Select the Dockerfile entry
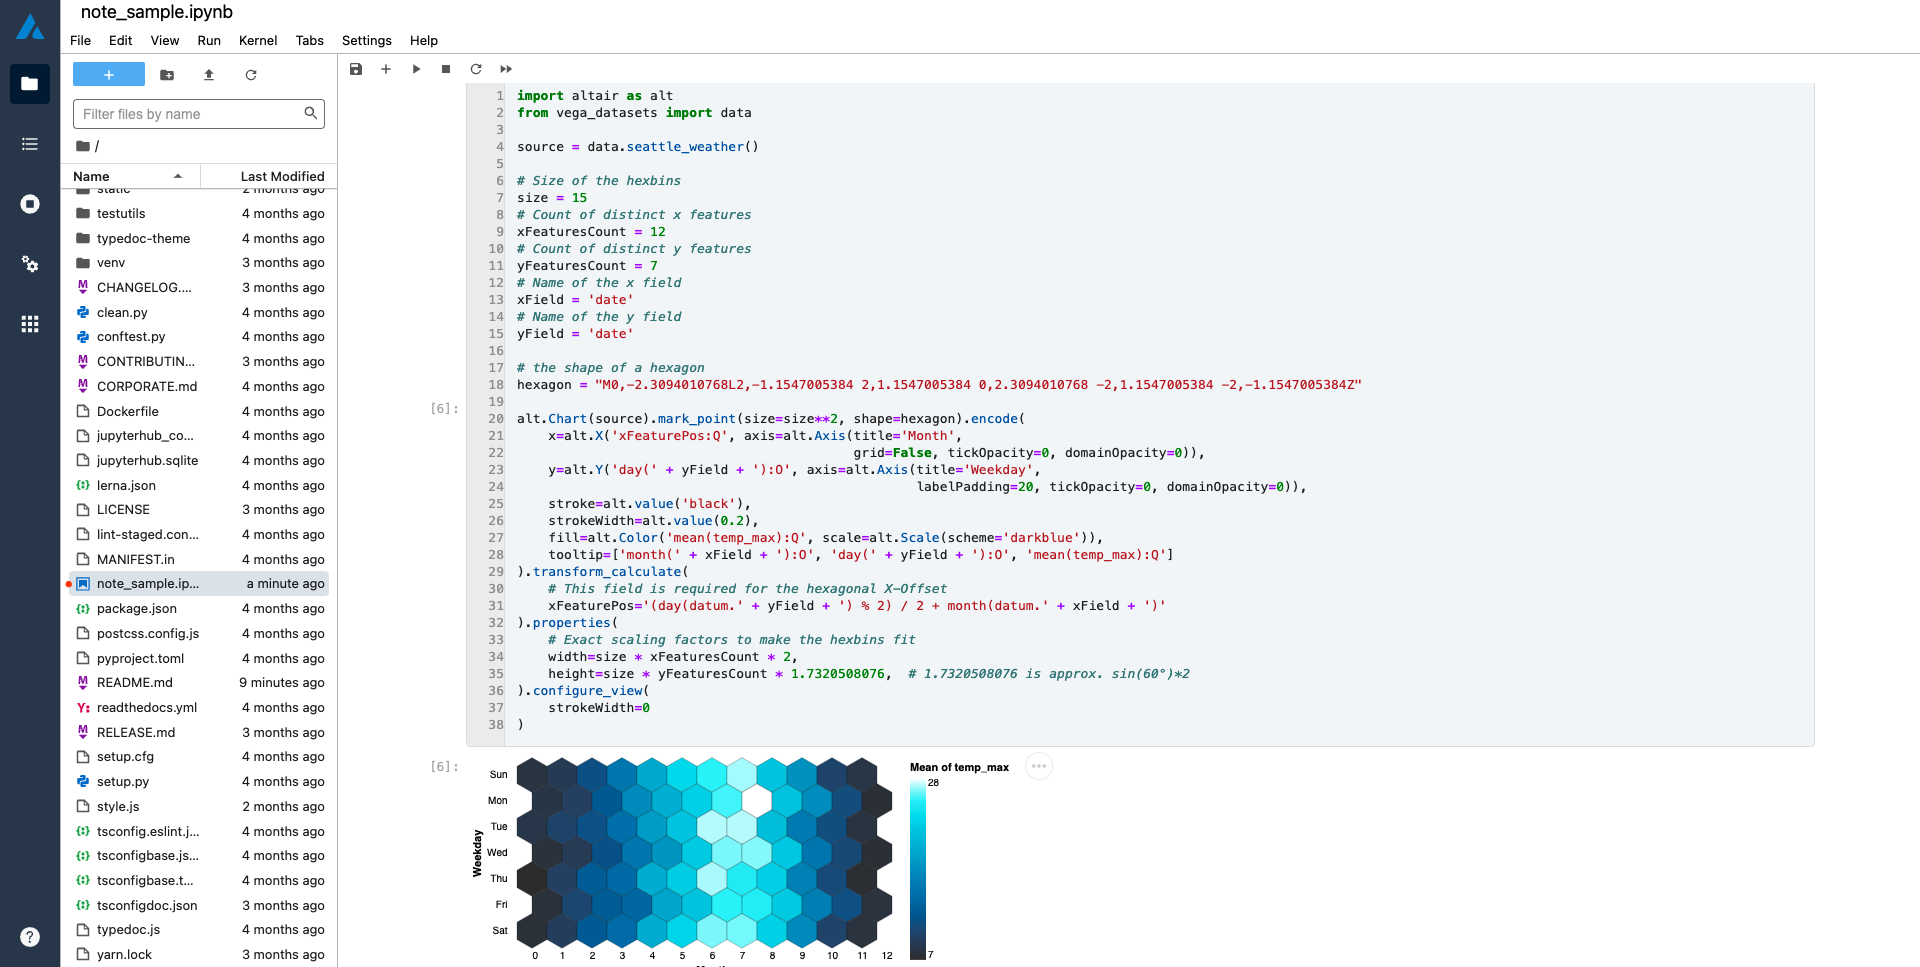The height and width of the screenshot is (967, 1920). [200, 411]
